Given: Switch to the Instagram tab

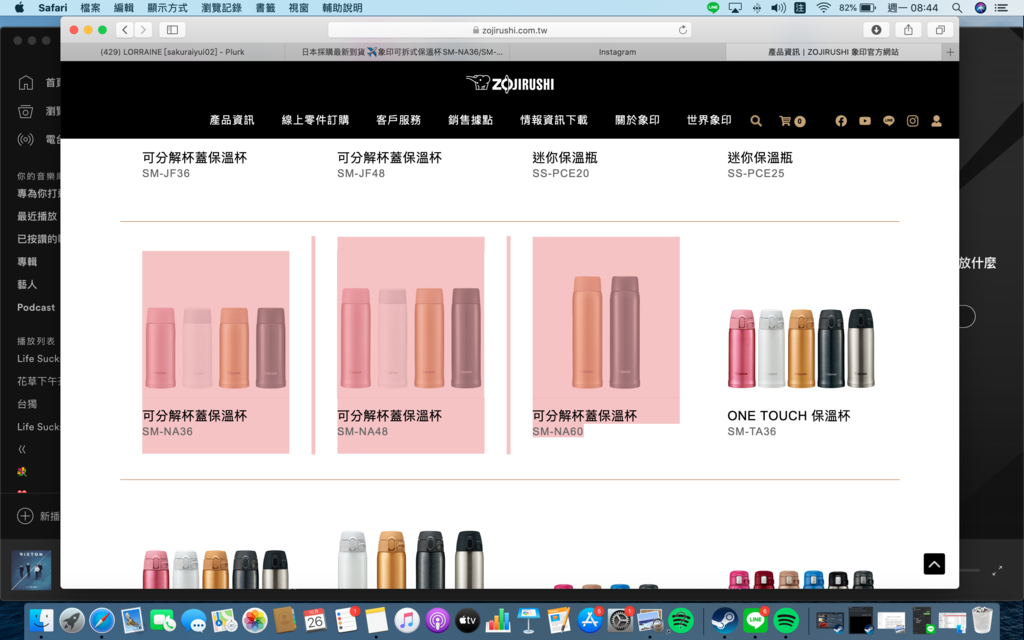Looking at the screenshot, I should pos(617,52).
